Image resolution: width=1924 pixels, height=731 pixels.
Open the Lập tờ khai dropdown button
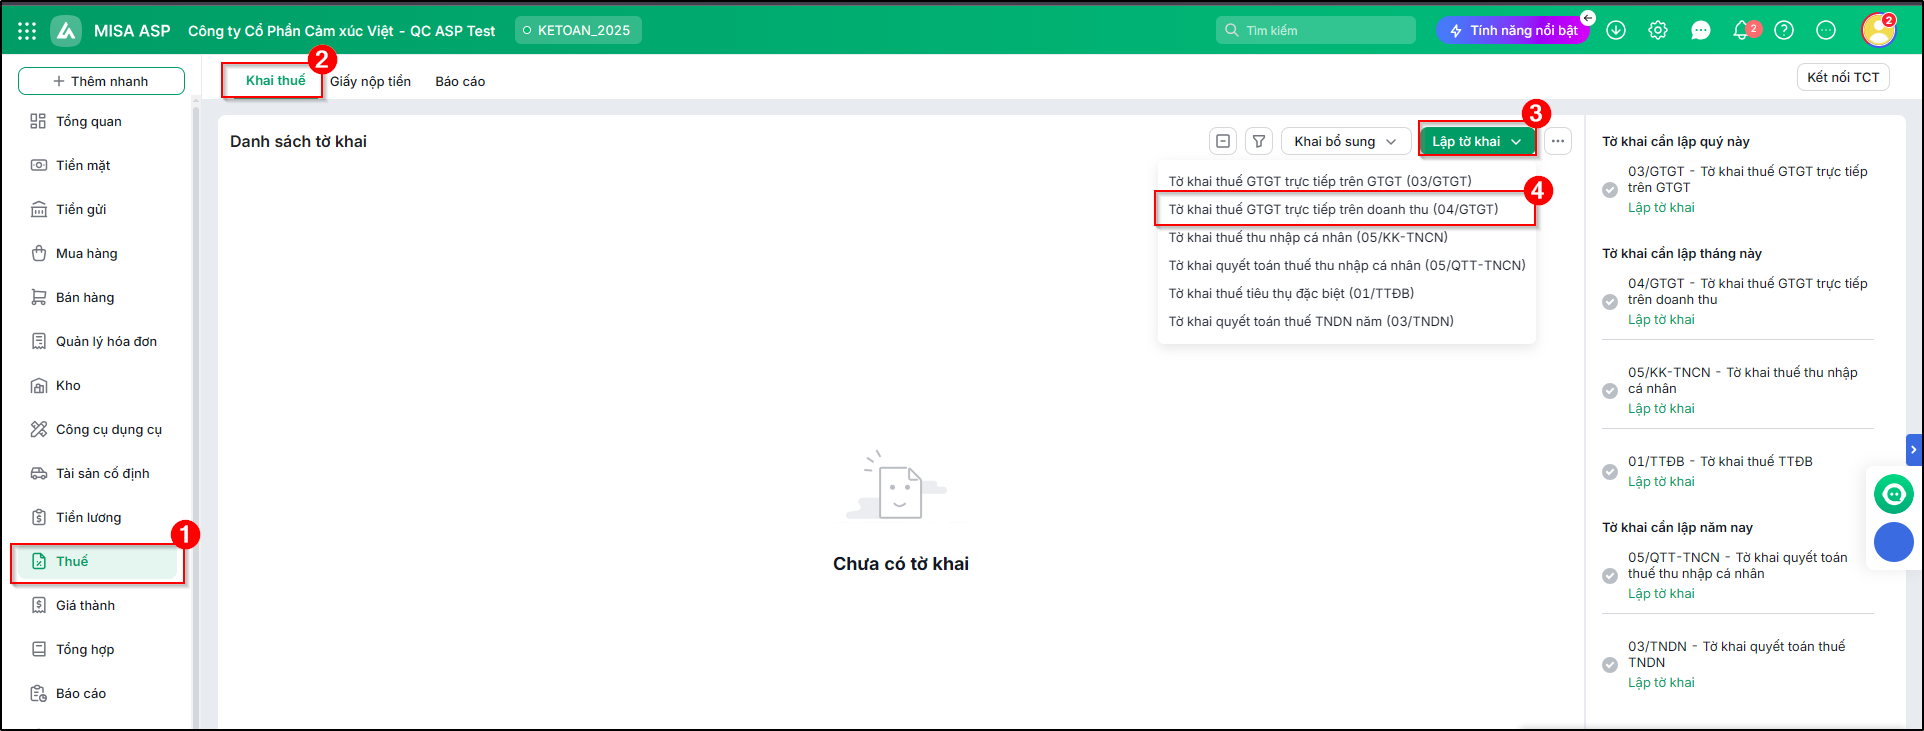pyautogui.click(x=1477, y=142)
